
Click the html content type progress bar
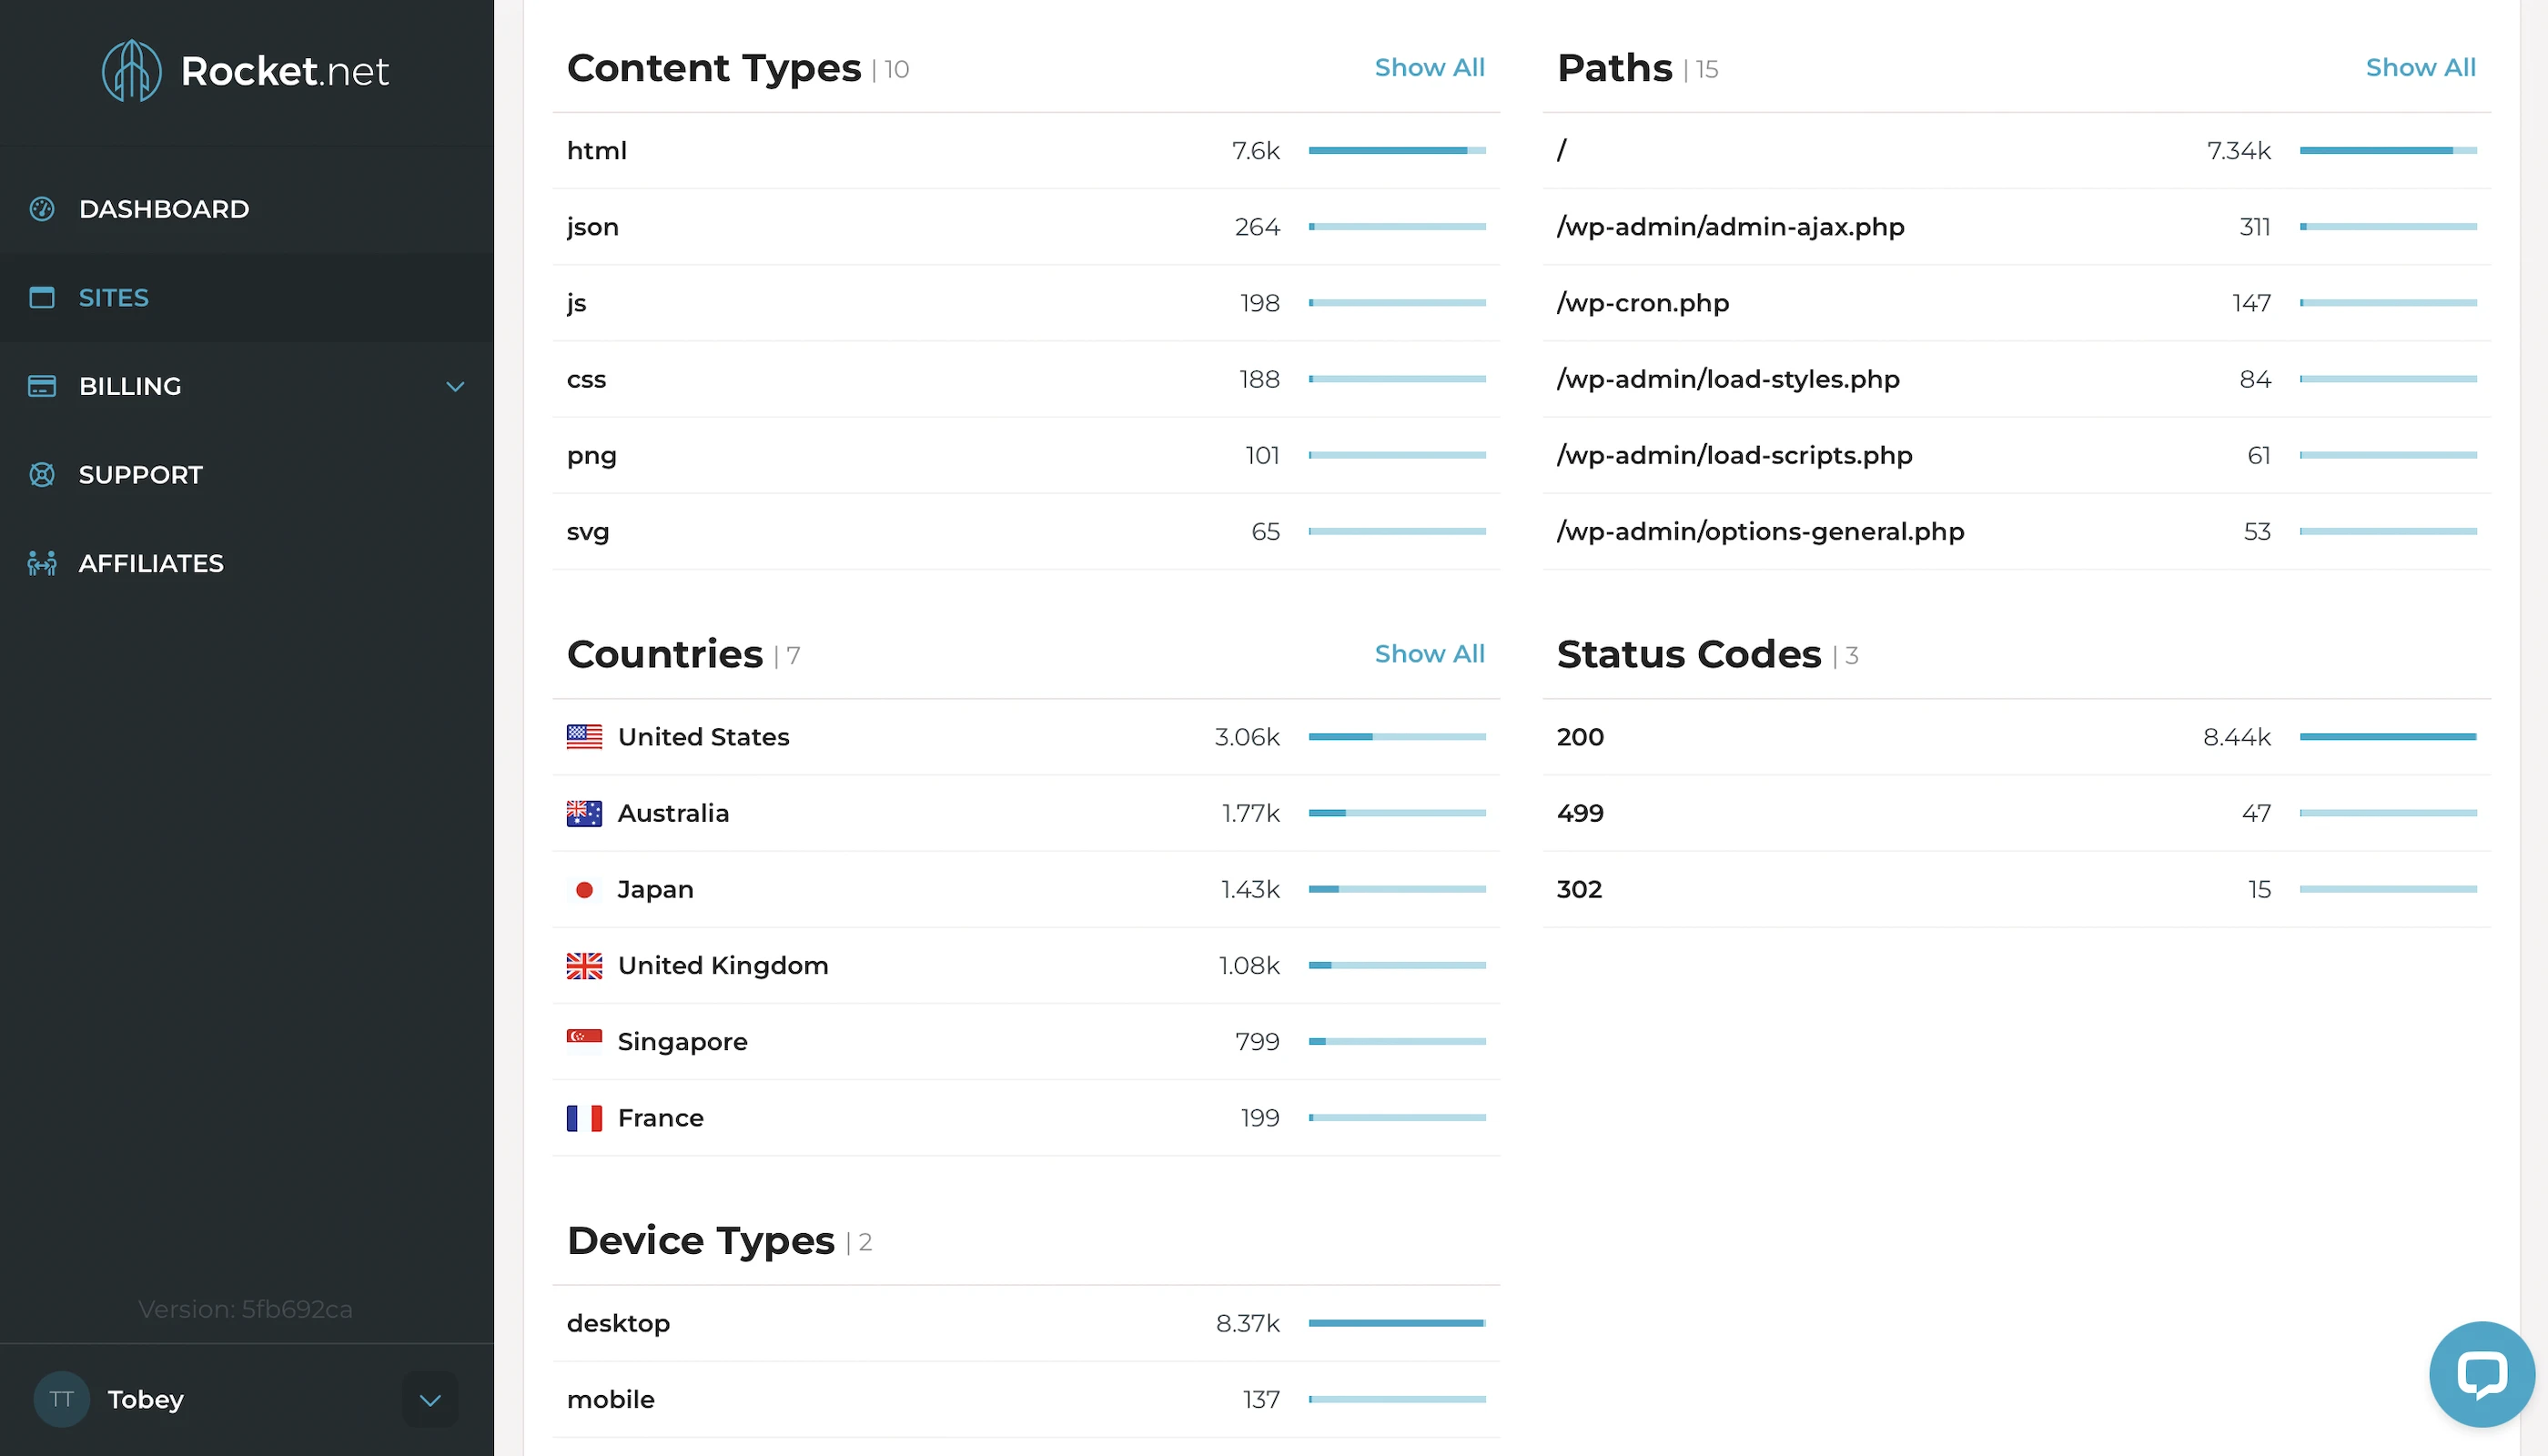click(1396, 151)
